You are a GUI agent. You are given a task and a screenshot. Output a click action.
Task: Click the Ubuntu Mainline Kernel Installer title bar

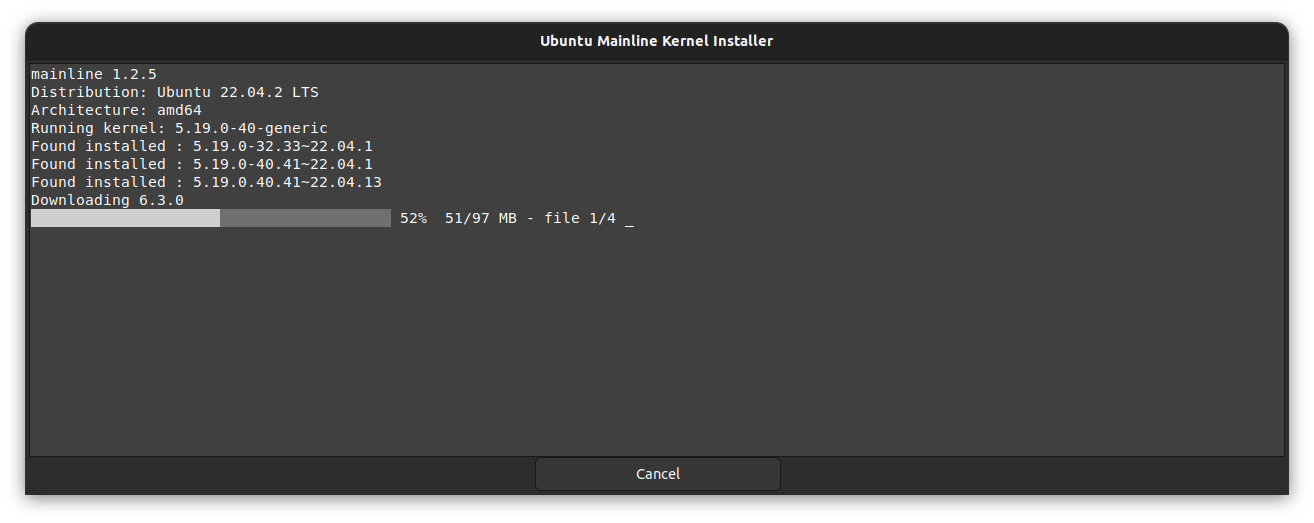coord(656,41)
